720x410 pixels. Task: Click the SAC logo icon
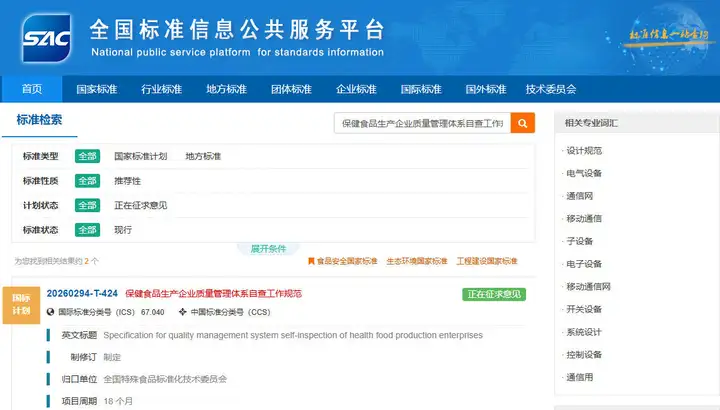tap(46, 38)
